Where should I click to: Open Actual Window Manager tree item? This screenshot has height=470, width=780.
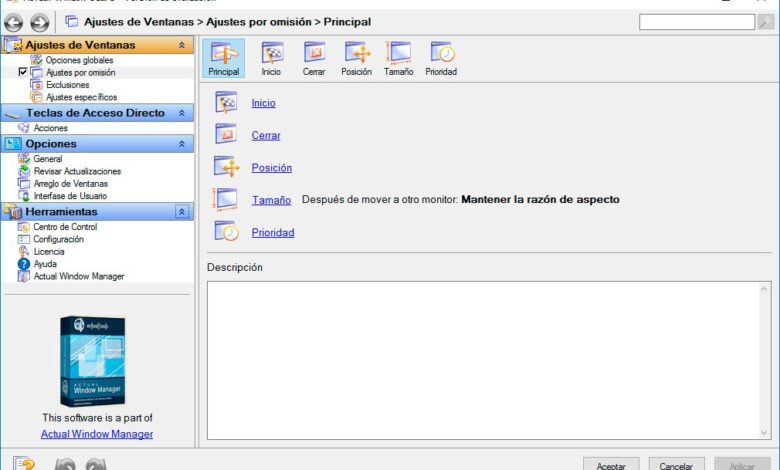click(79, 277)
